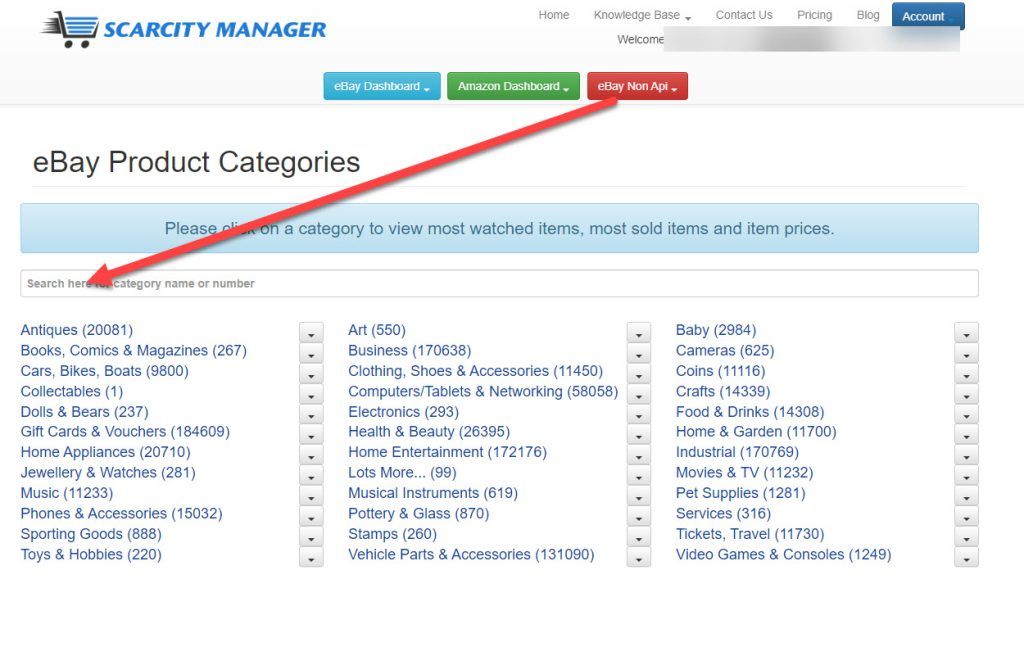Open Jewellery & Watches category
The height and width of the screenshot is (670, 1024).
coord(108,473)
